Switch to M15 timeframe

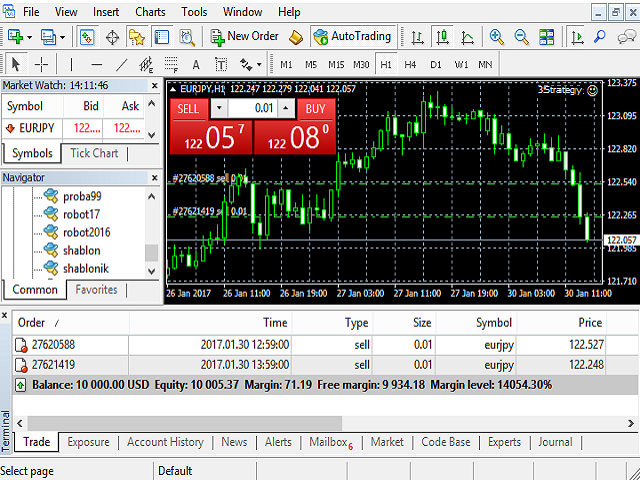[336, 64]
